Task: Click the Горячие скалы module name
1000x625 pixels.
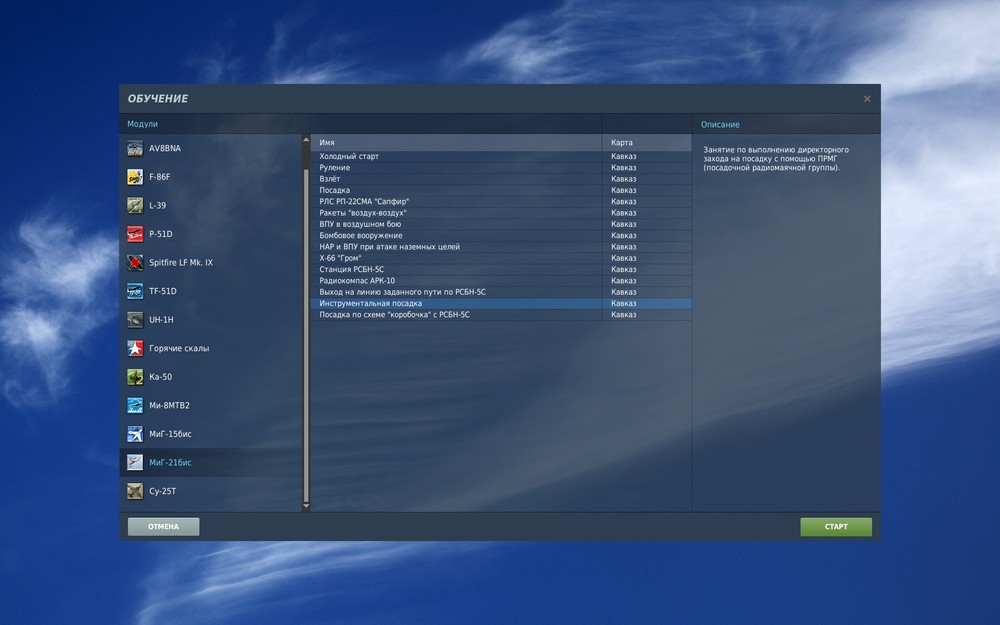Action: 179,348
